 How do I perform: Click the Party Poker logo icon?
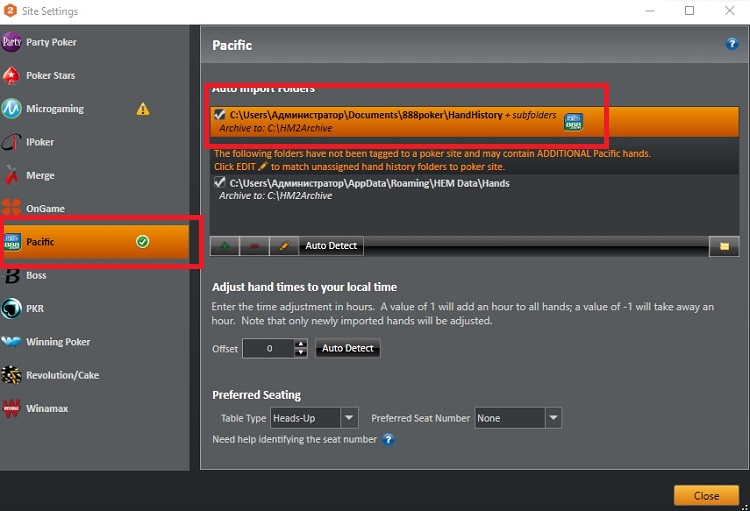click(11, 42)
